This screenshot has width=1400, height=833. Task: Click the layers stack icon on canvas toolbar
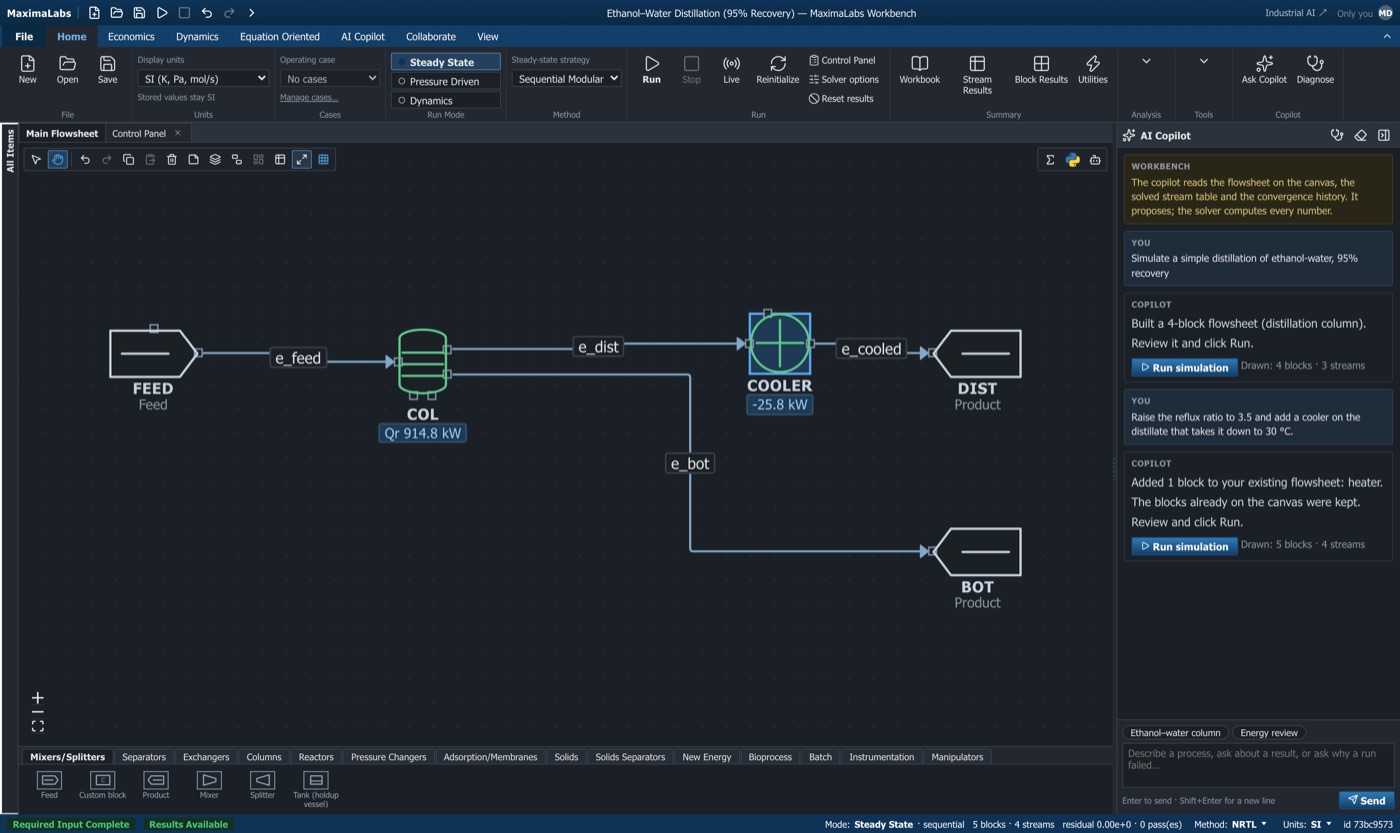[x=215, y=159]
